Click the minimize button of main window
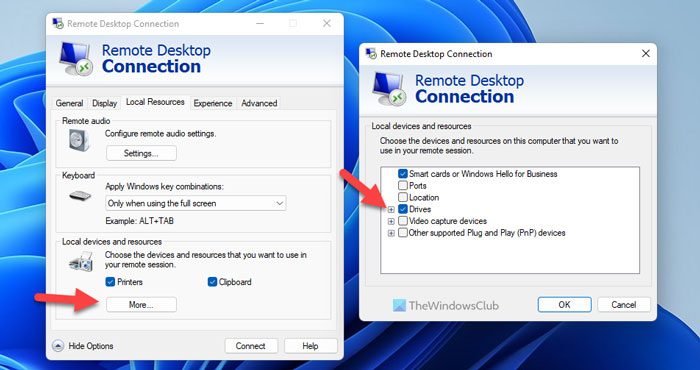 (259, 24)
